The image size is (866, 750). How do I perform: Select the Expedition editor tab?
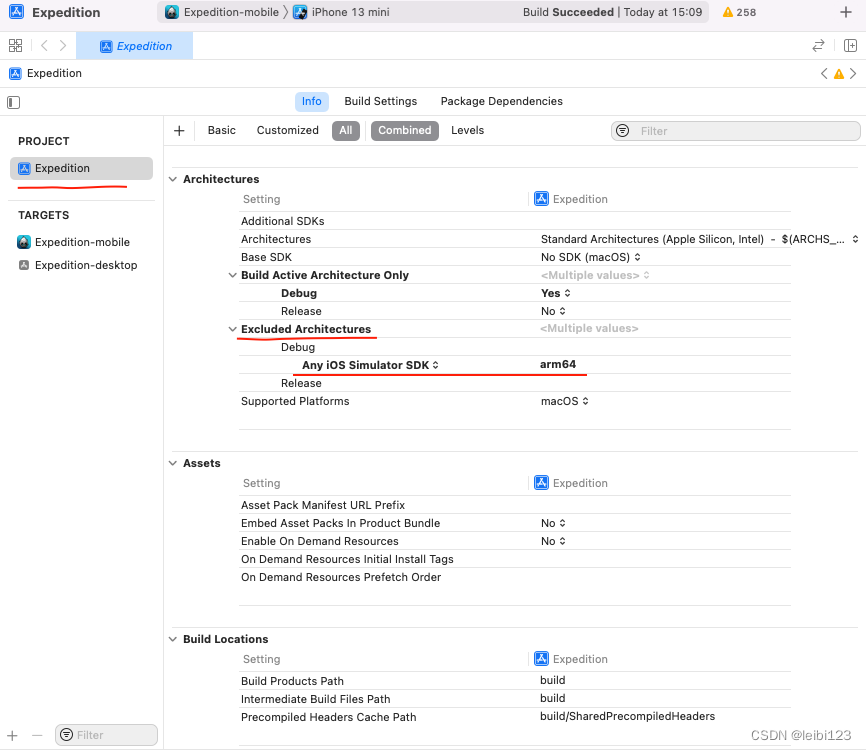[135, 46]
